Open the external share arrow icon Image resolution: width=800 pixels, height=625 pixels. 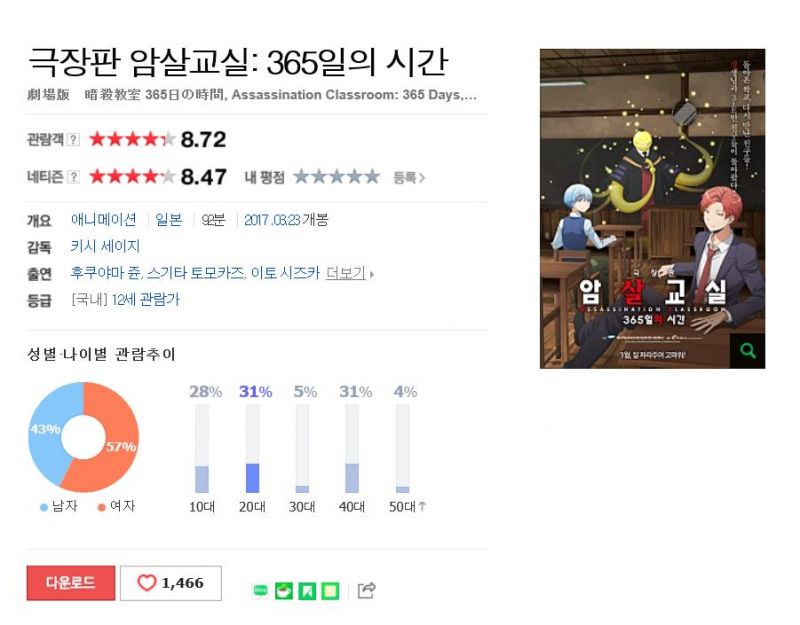pos(367,590)
